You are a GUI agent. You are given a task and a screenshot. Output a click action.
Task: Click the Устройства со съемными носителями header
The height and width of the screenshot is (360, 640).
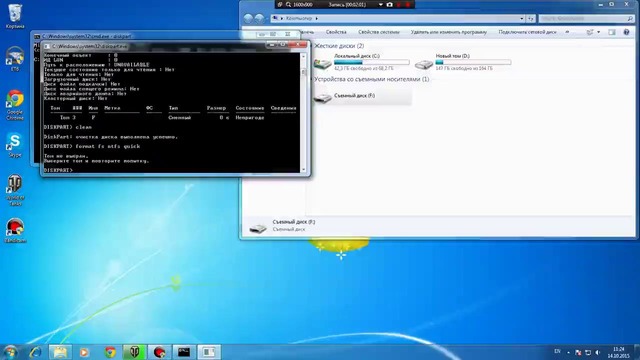(371, 79)
